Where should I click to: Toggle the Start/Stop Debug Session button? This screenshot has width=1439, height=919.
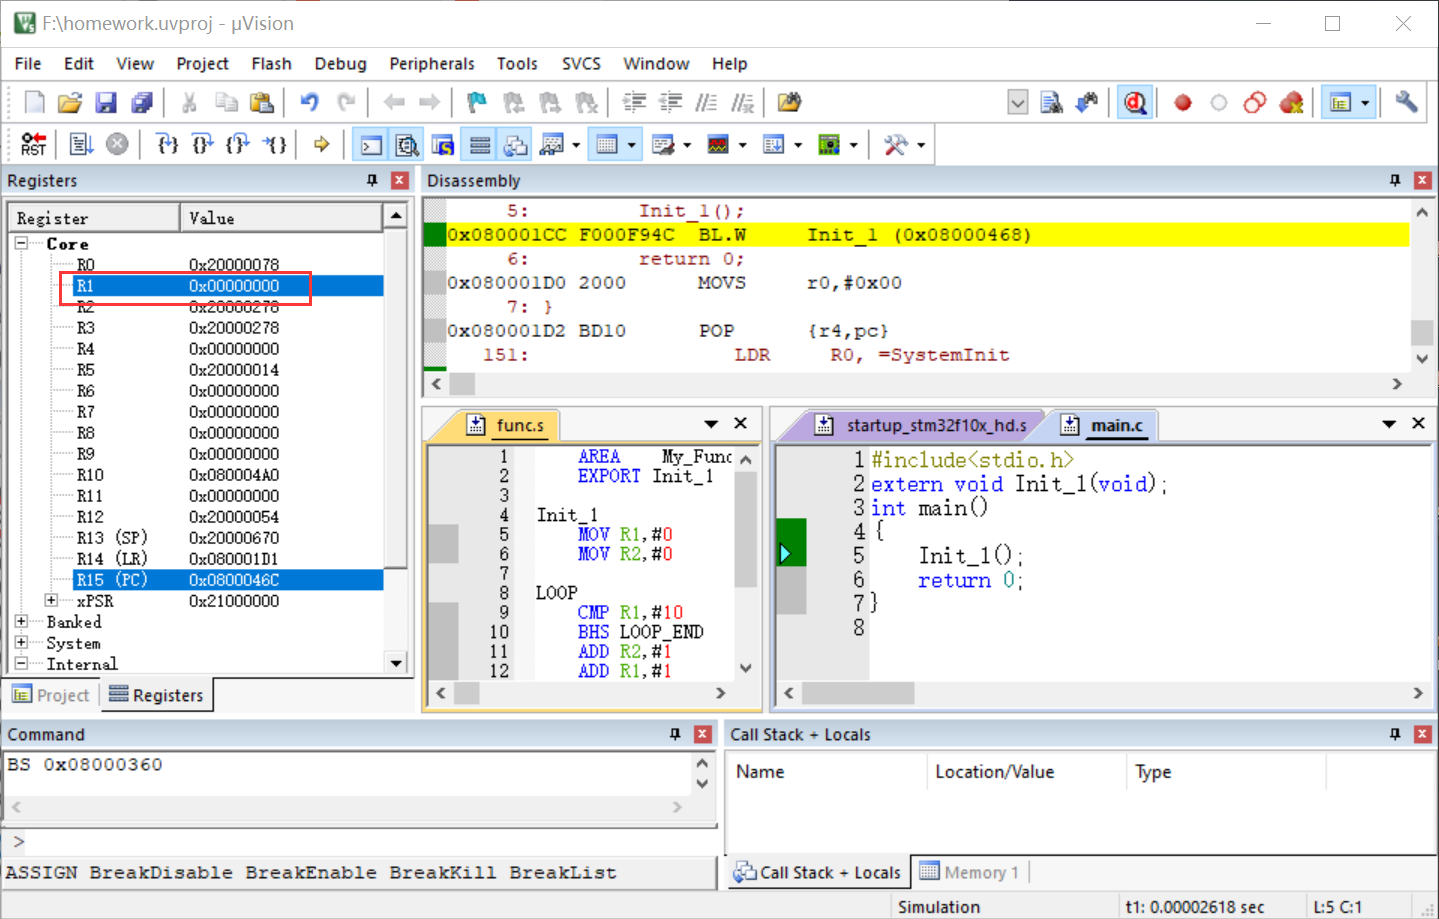click(x=1135, y=102)
